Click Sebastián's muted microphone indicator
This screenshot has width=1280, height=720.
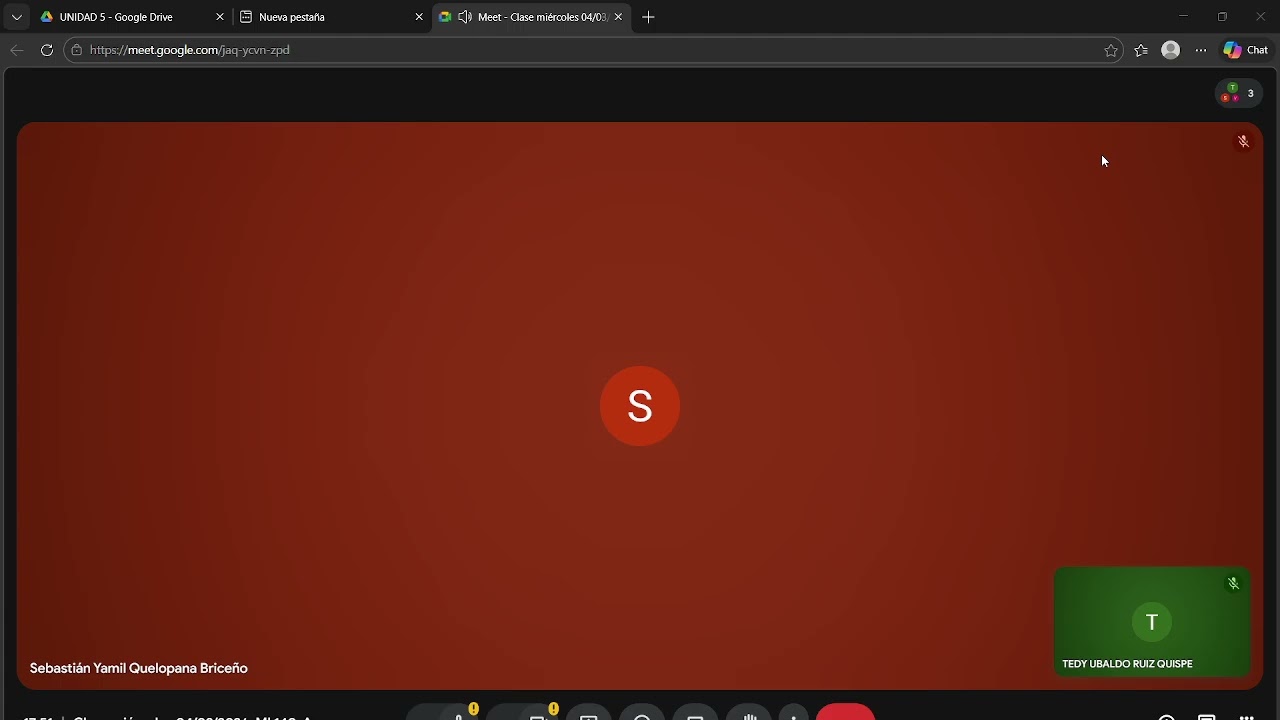[1243, 141]
